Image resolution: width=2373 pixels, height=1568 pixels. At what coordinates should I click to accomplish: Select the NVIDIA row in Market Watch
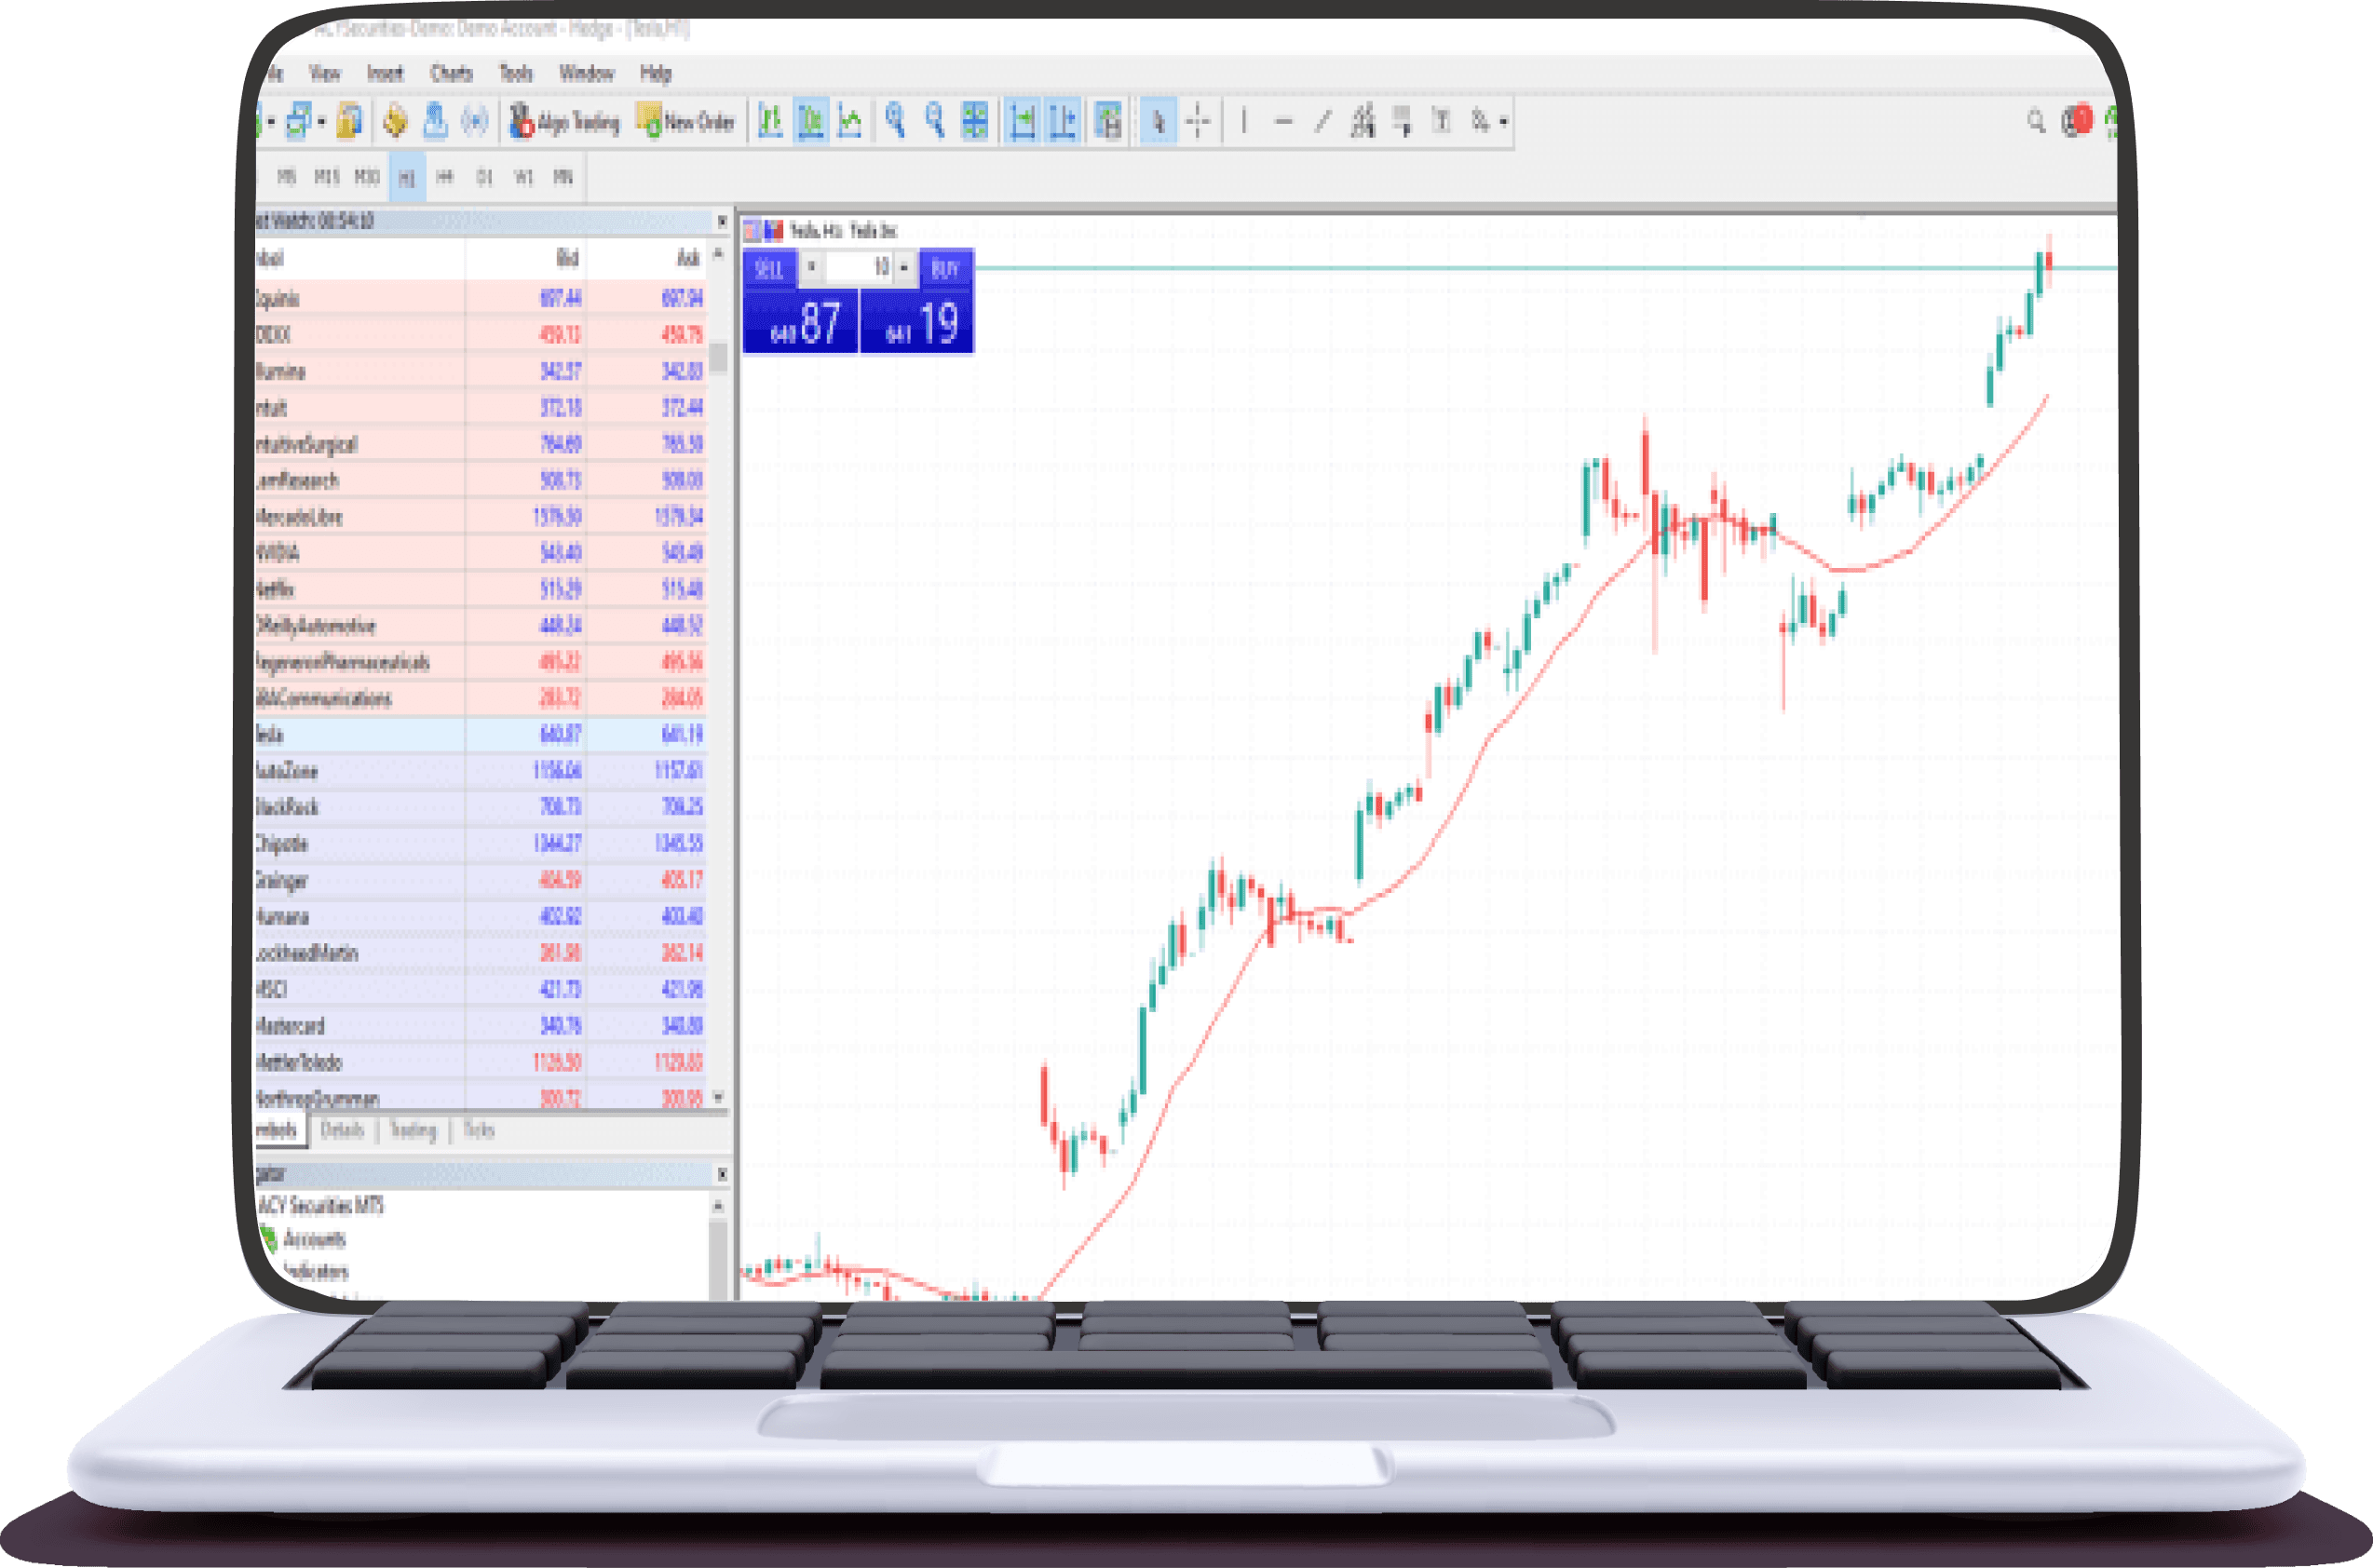482,552
